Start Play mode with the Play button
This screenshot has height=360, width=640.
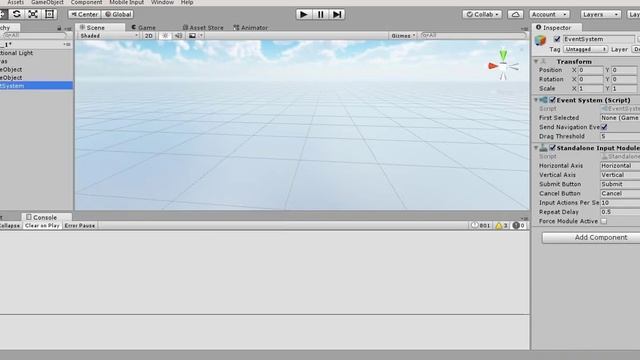pyautogui.click(x=304, y=14)
